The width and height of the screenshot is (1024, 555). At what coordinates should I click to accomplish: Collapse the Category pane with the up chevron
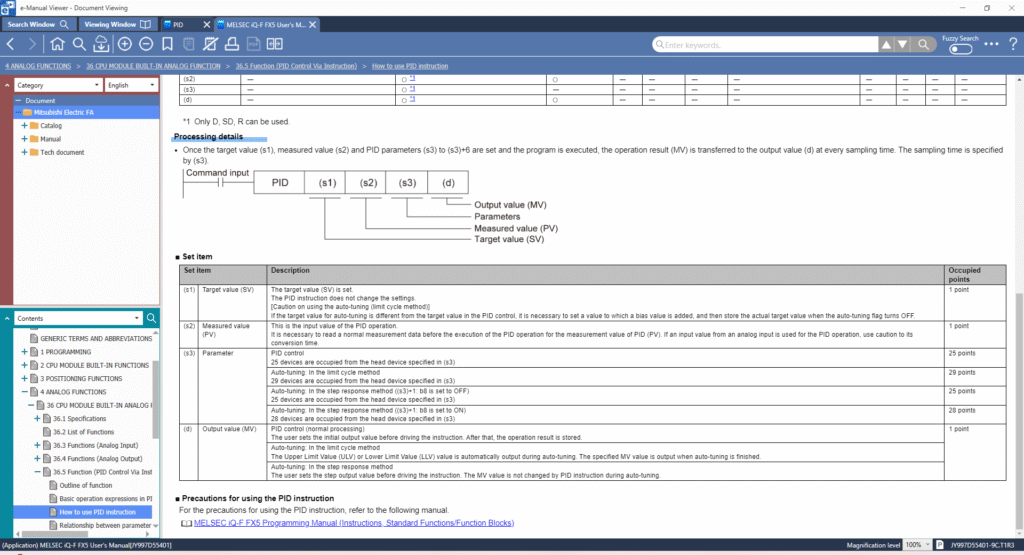(x=7, y=85)
